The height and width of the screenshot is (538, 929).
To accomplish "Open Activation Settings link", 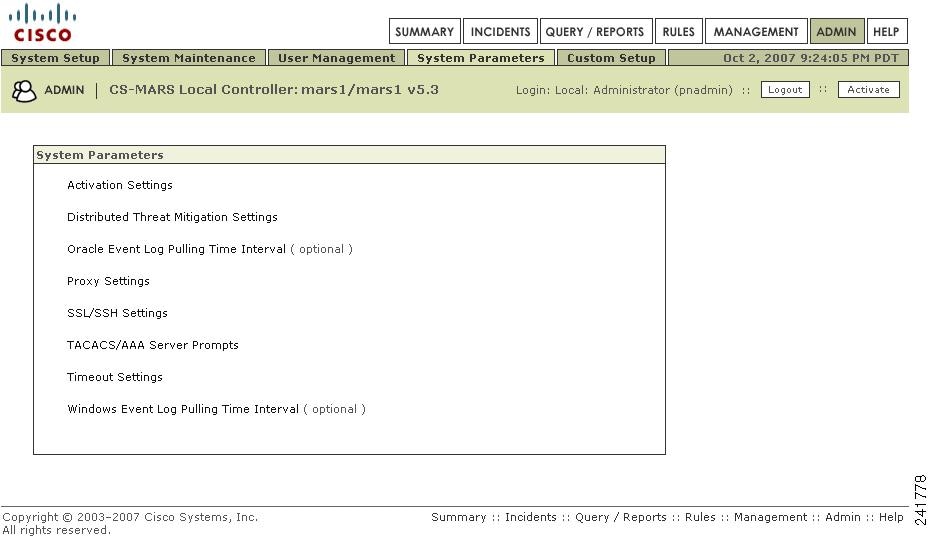I will point(120,185).
